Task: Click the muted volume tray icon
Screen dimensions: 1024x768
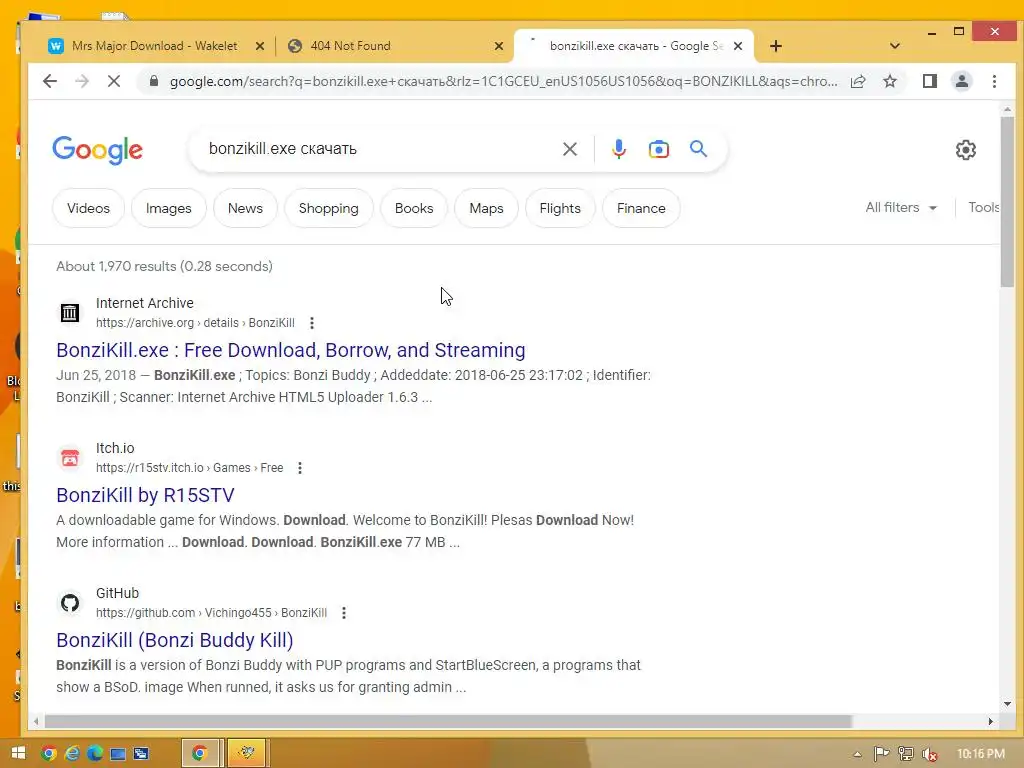Action: coord(929,754)
